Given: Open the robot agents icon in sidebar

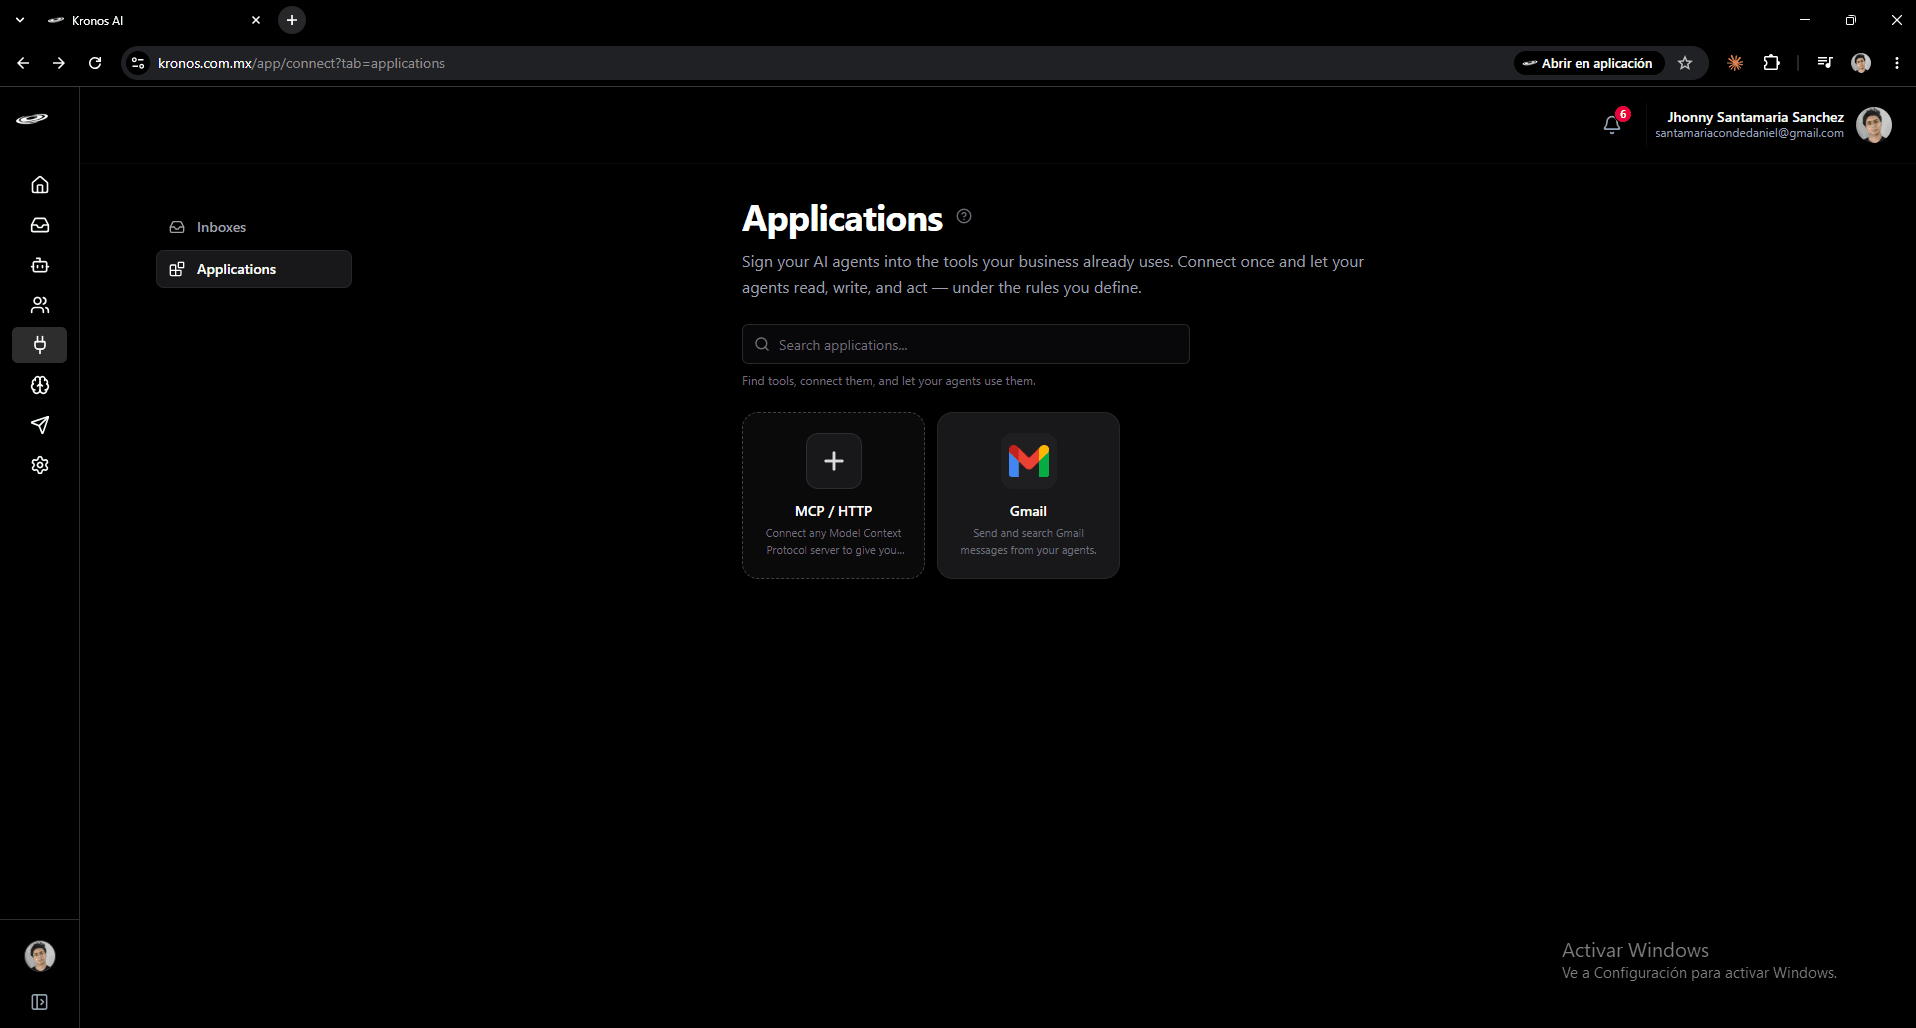Looking at the screenshot, I should coord(40,265).
